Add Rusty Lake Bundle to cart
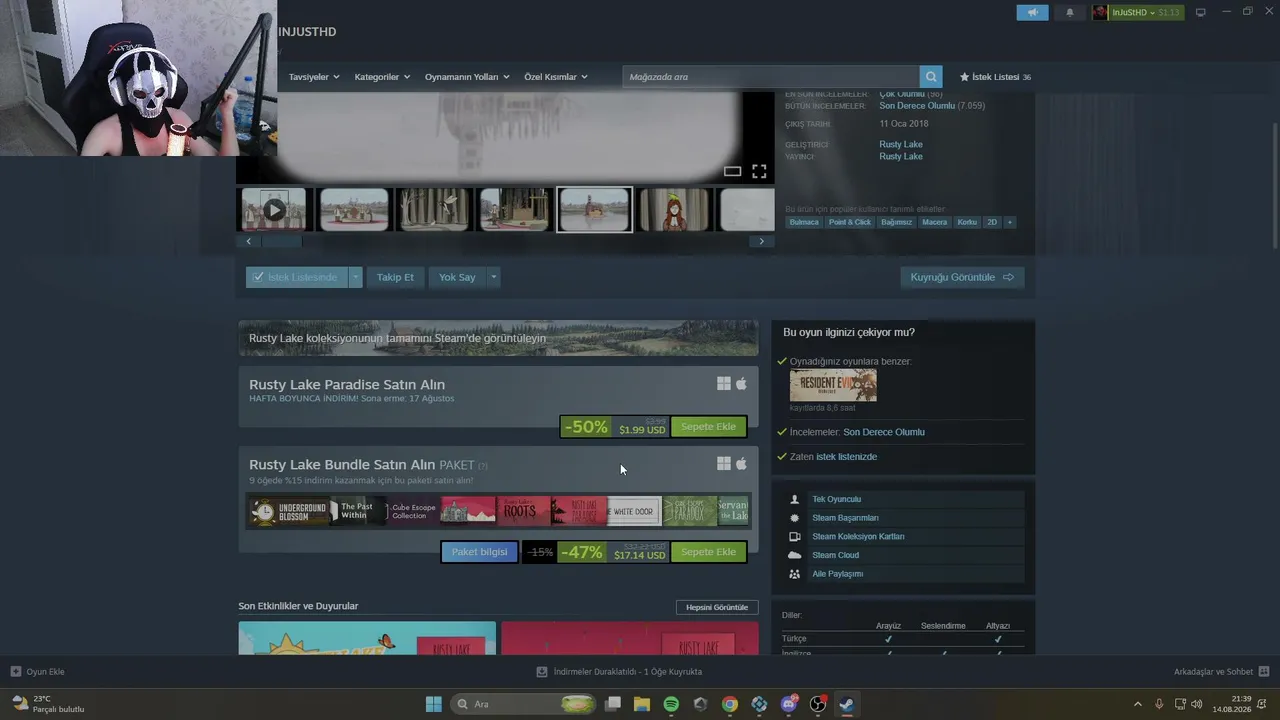1280x720 pixels. tap(708, 552)
